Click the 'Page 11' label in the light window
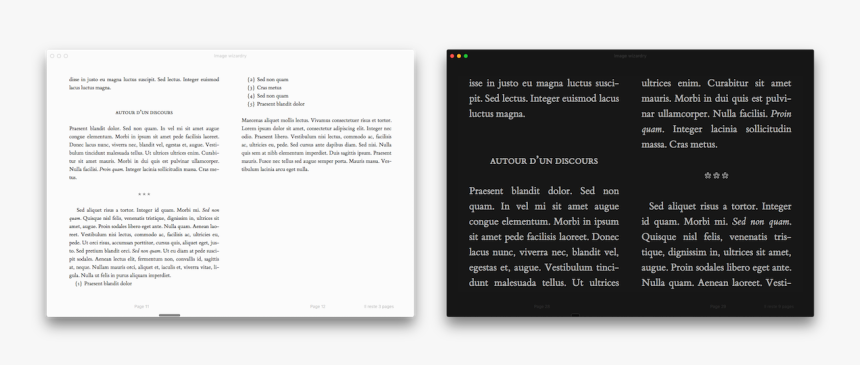The image size is (860, 365). (142, 306)
